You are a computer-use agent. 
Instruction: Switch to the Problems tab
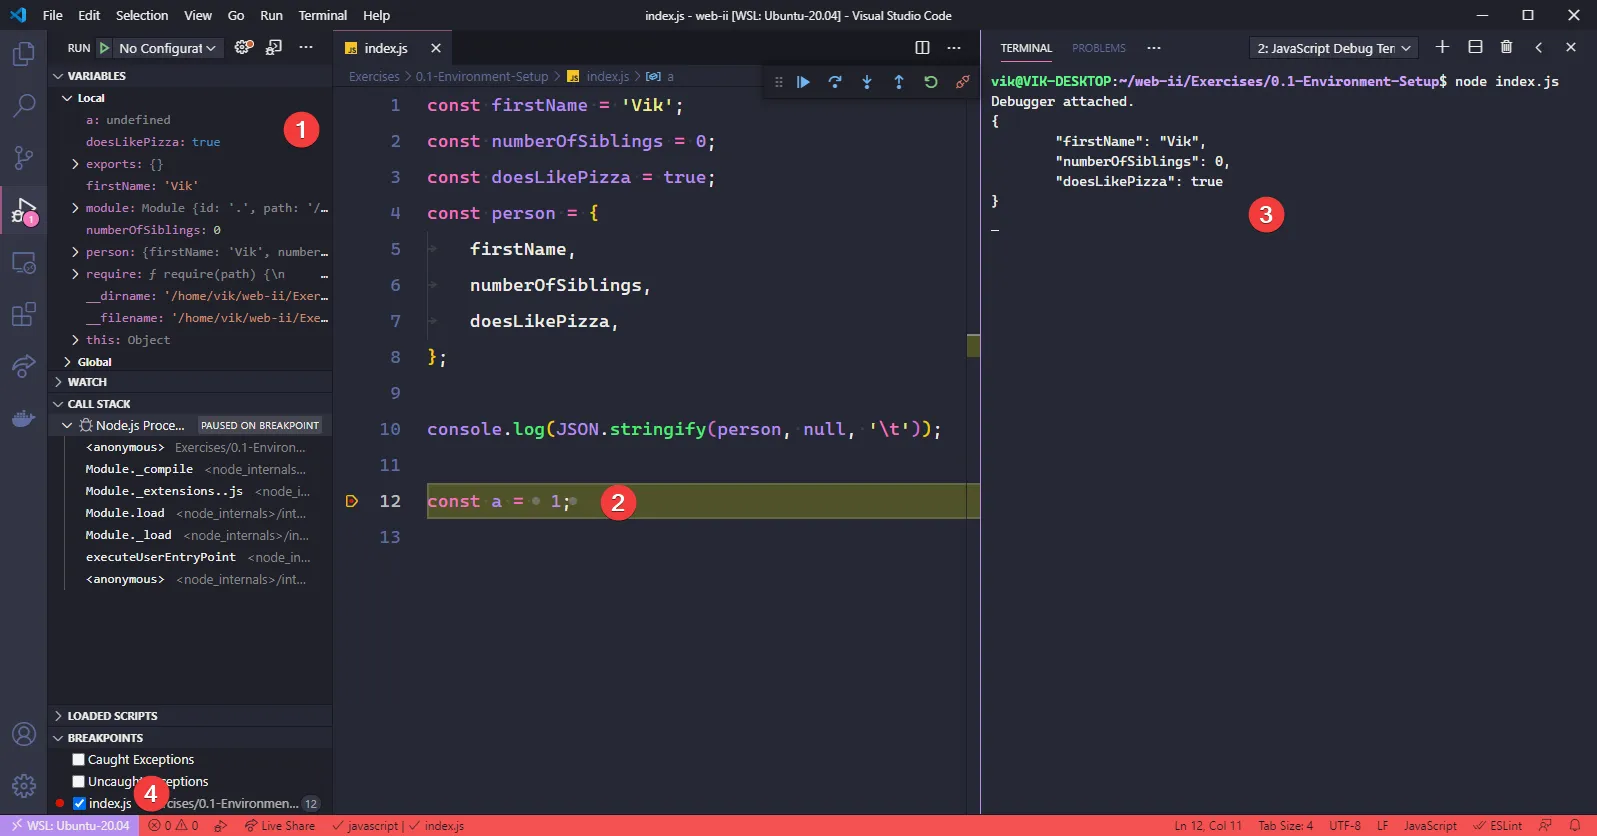point(1098,48)
